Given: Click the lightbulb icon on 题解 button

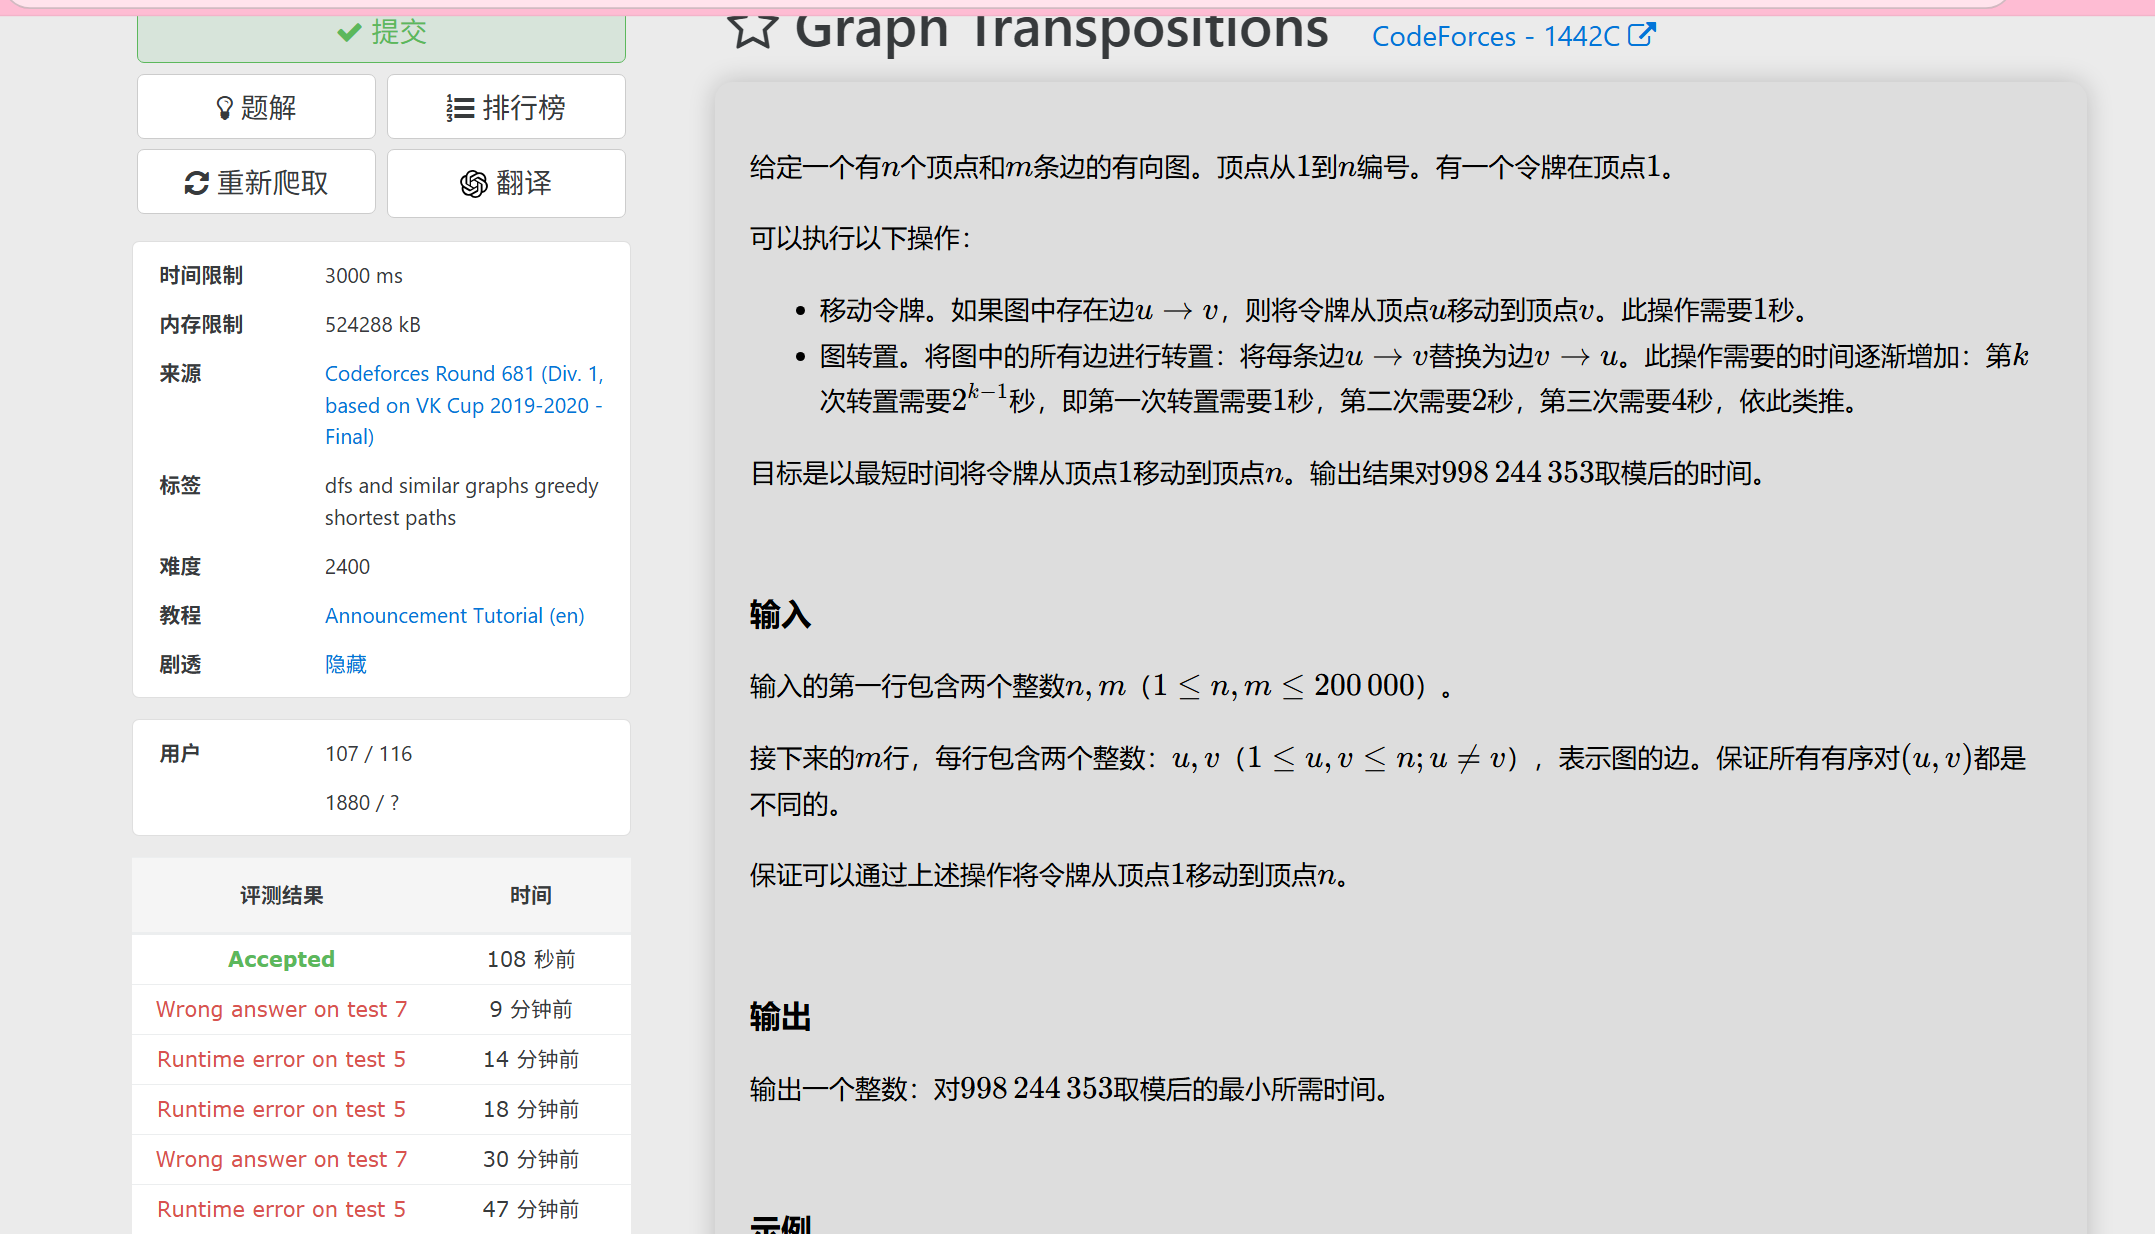Looking at the screenshot, I should 224,108.
